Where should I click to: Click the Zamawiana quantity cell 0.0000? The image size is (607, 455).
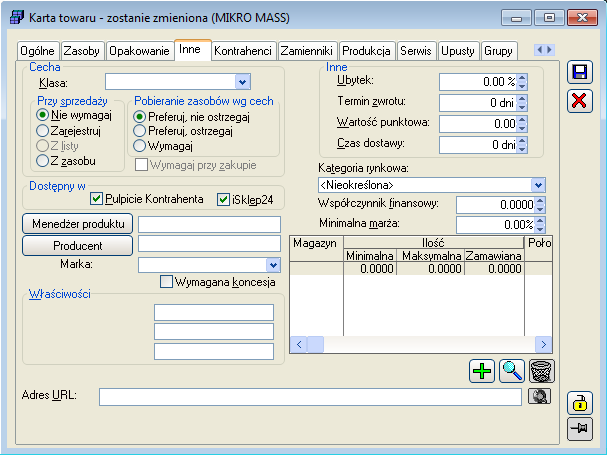pyautogui.click(x=494, y=269)
